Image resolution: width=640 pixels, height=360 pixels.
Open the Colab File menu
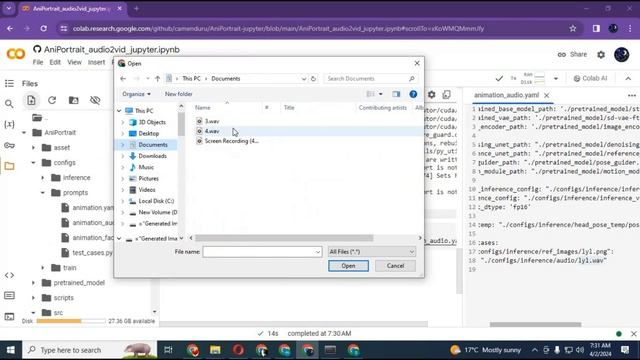point(38,62)
